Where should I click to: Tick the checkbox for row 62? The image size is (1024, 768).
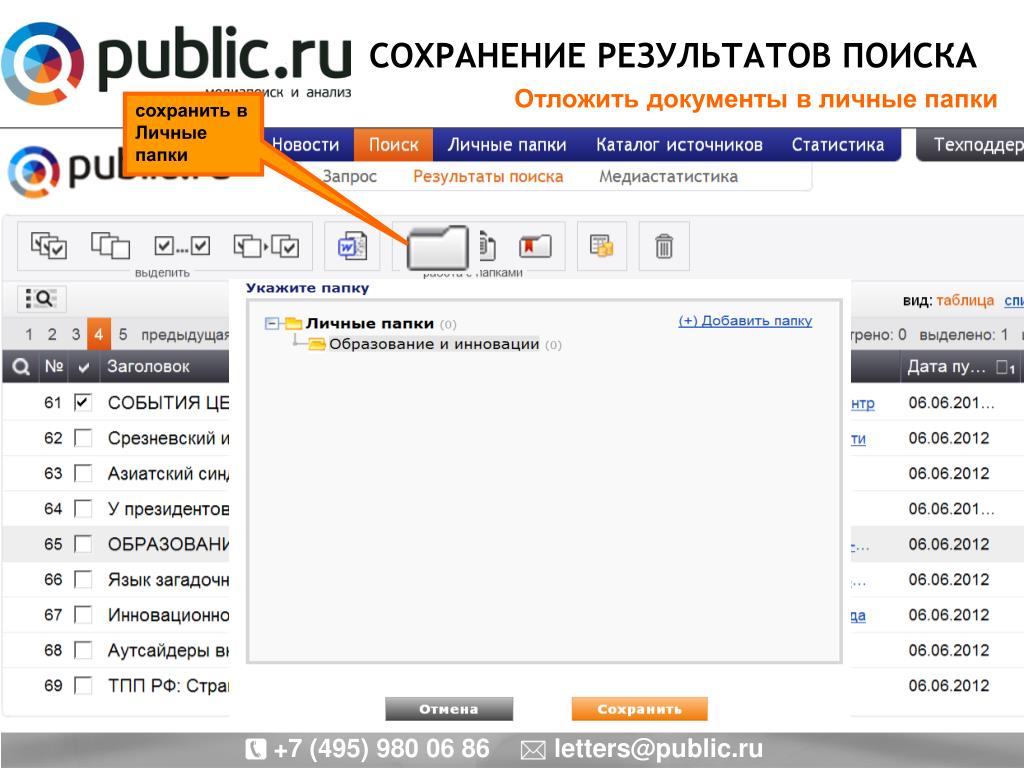[x=83, y=438]
